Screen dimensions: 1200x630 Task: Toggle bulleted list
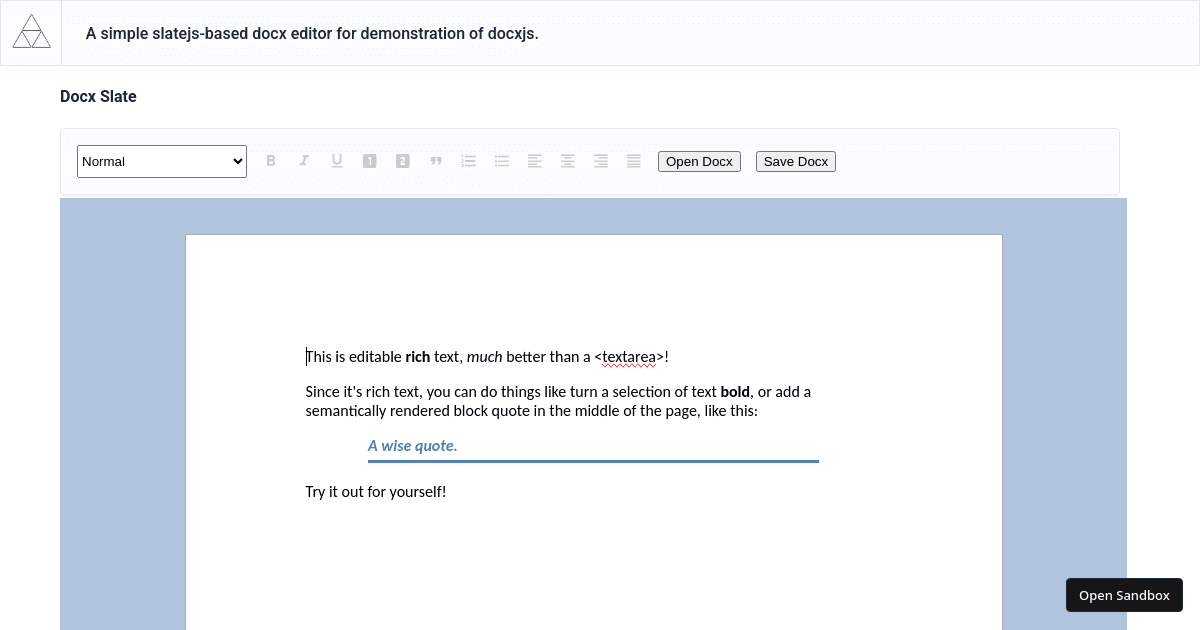coord(502,161)
